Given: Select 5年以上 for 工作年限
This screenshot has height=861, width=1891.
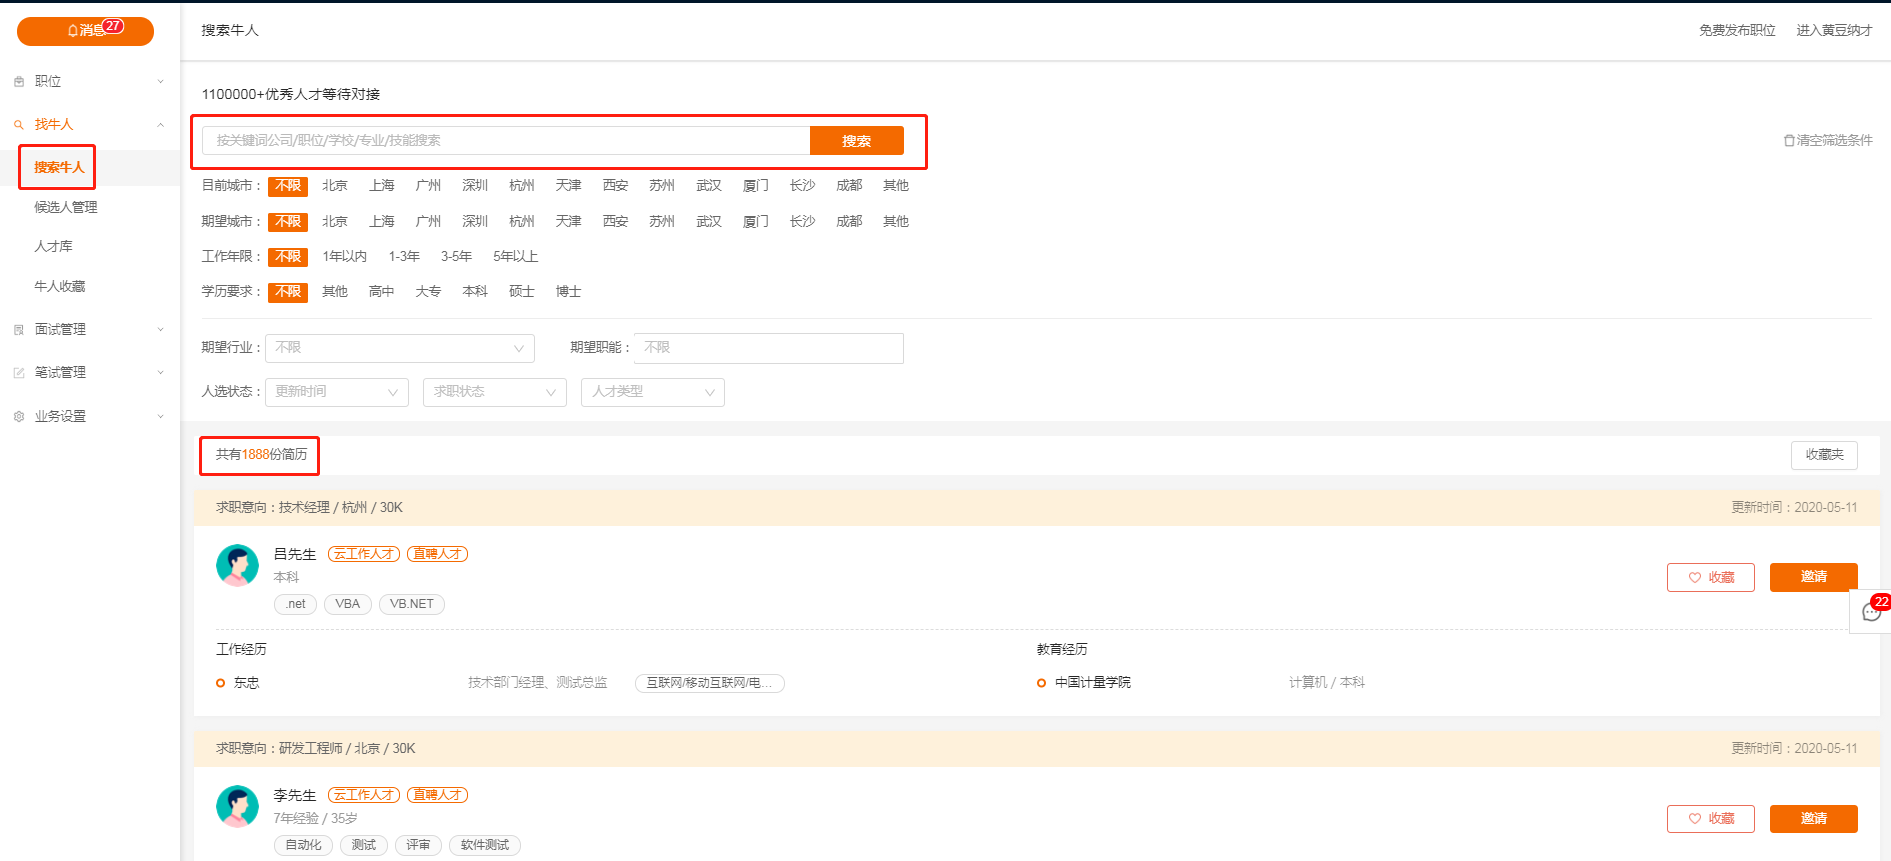Looking at the screenshot, I should 516,257.
